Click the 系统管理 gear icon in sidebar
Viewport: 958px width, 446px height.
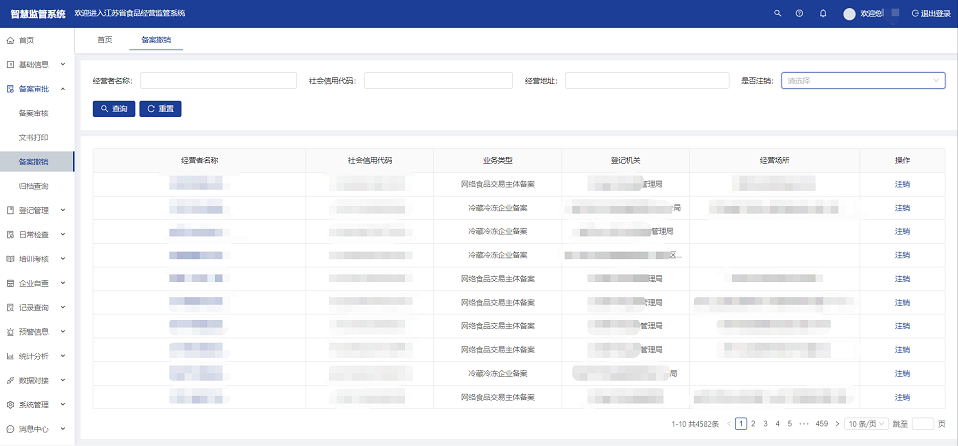click(10, 405)
